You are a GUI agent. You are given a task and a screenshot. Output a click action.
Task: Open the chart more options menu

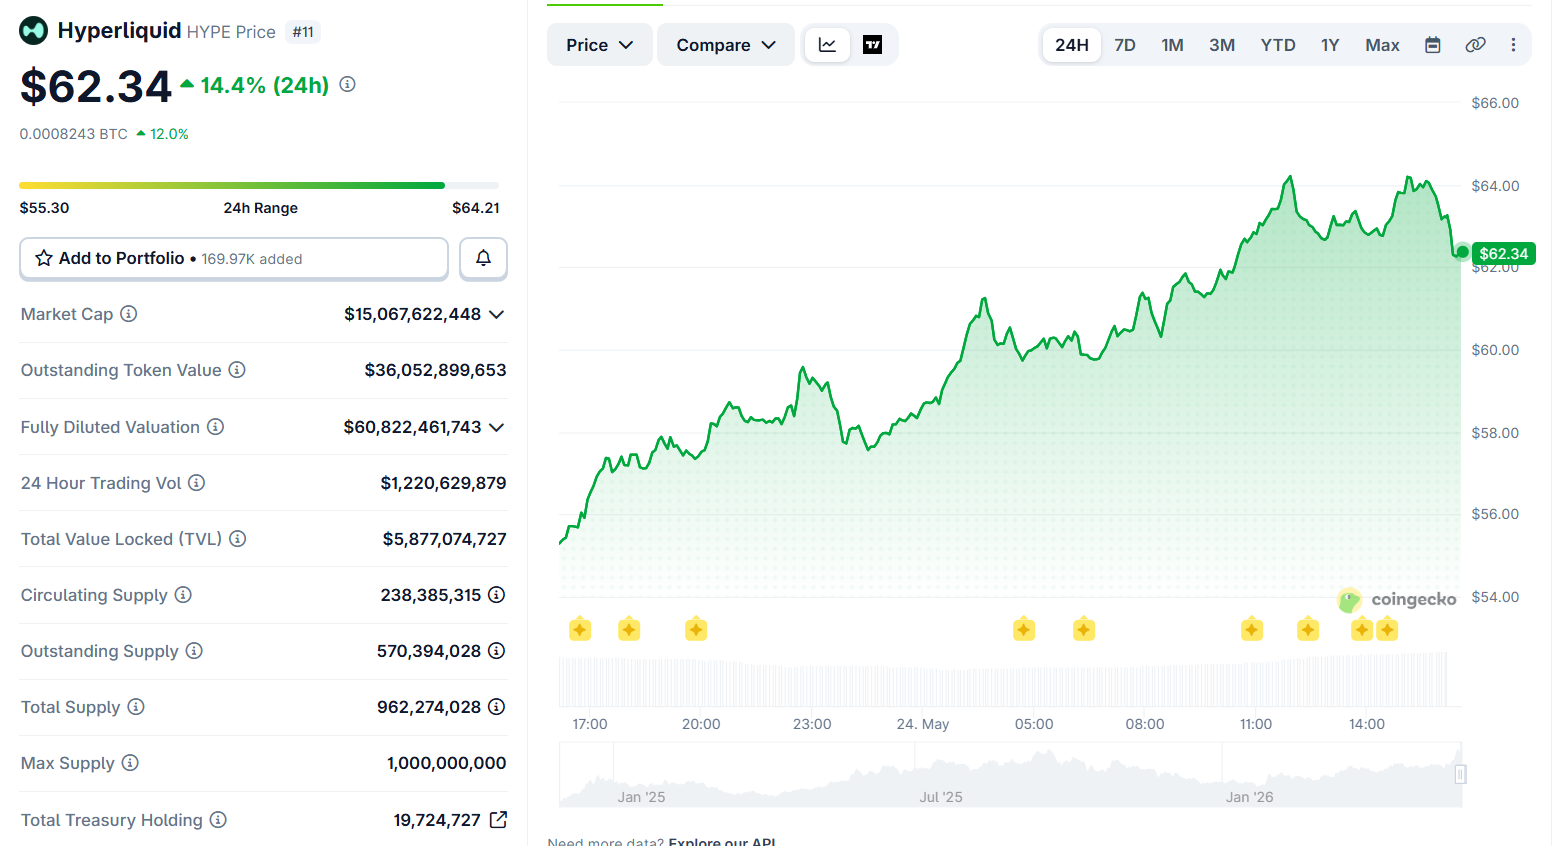click(x=1513, y=45)
